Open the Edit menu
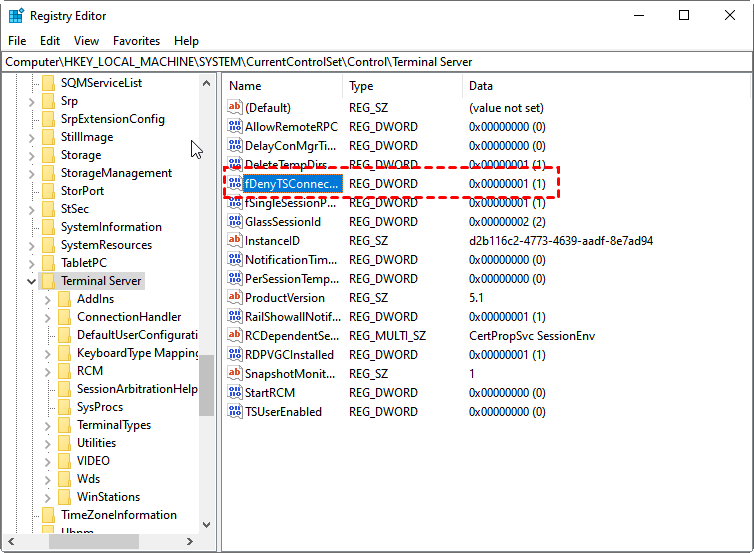 coord(50,41)
